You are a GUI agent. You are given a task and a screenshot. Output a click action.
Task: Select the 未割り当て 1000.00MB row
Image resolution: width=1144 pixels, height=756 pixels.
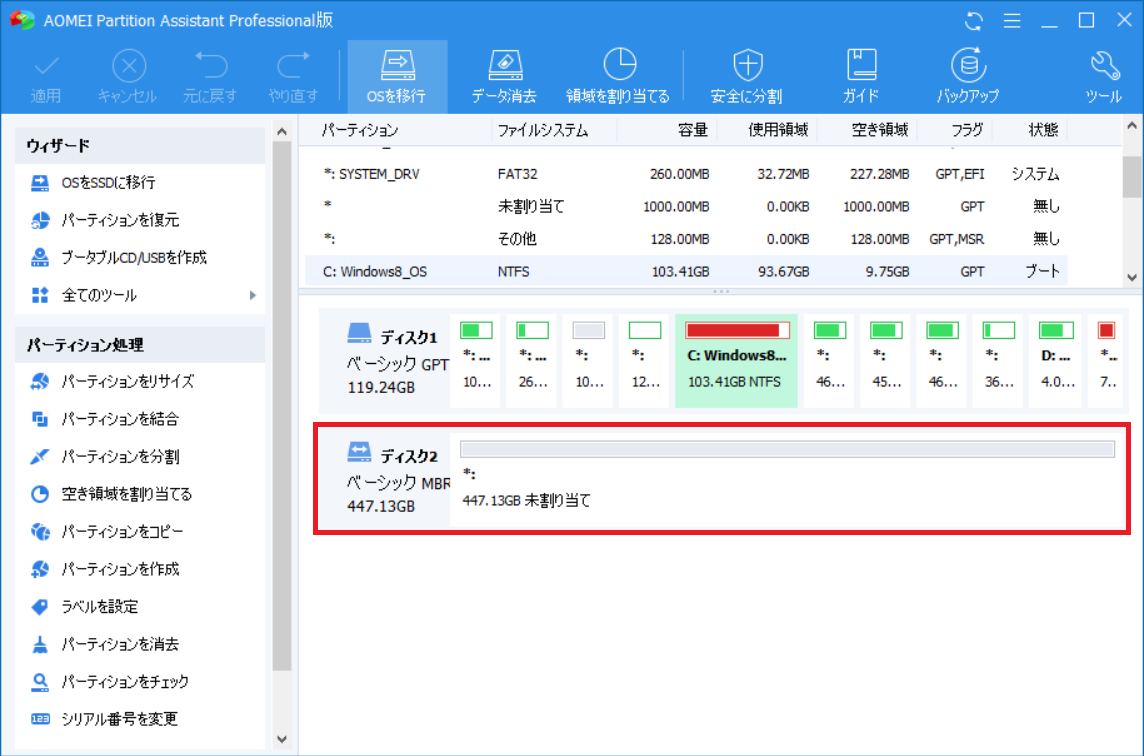point(687,207)
